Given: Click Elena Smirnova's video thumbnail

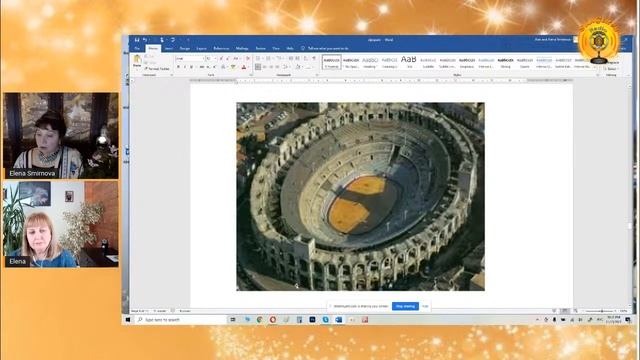Looking at the screenshot, I should [61, 136].
